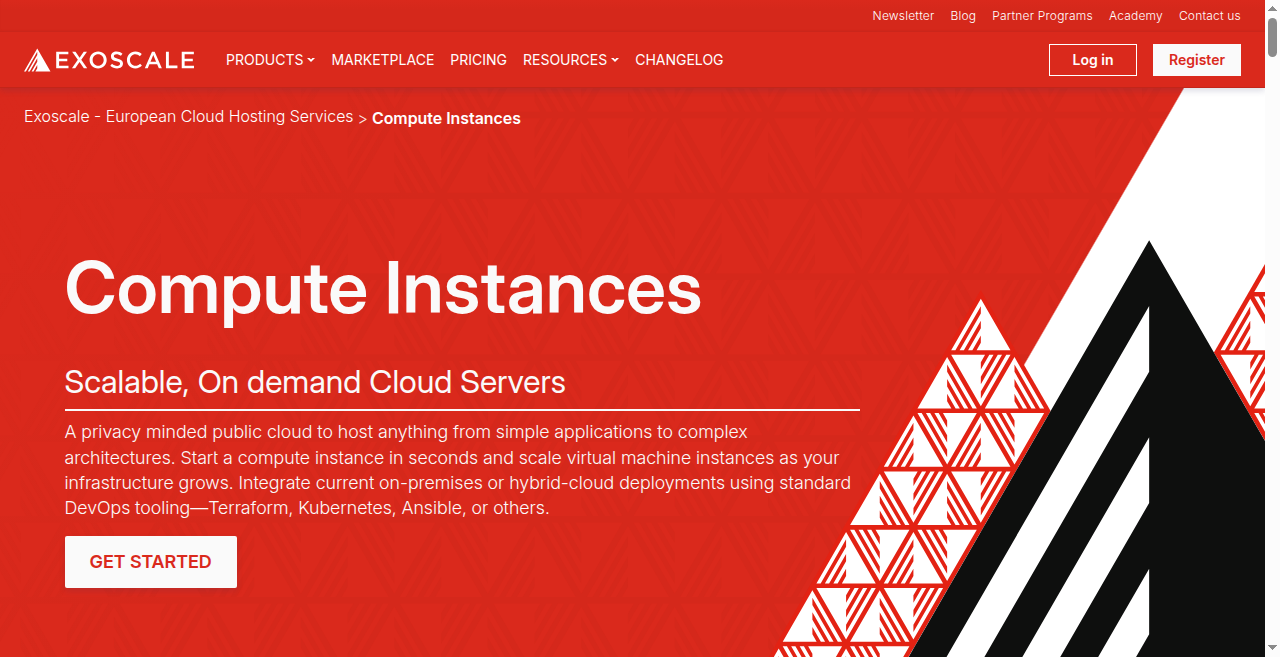View the CHANGELOG page
Screen dimensions: 1280x657
pyautogui.click(x=679, y=60)
